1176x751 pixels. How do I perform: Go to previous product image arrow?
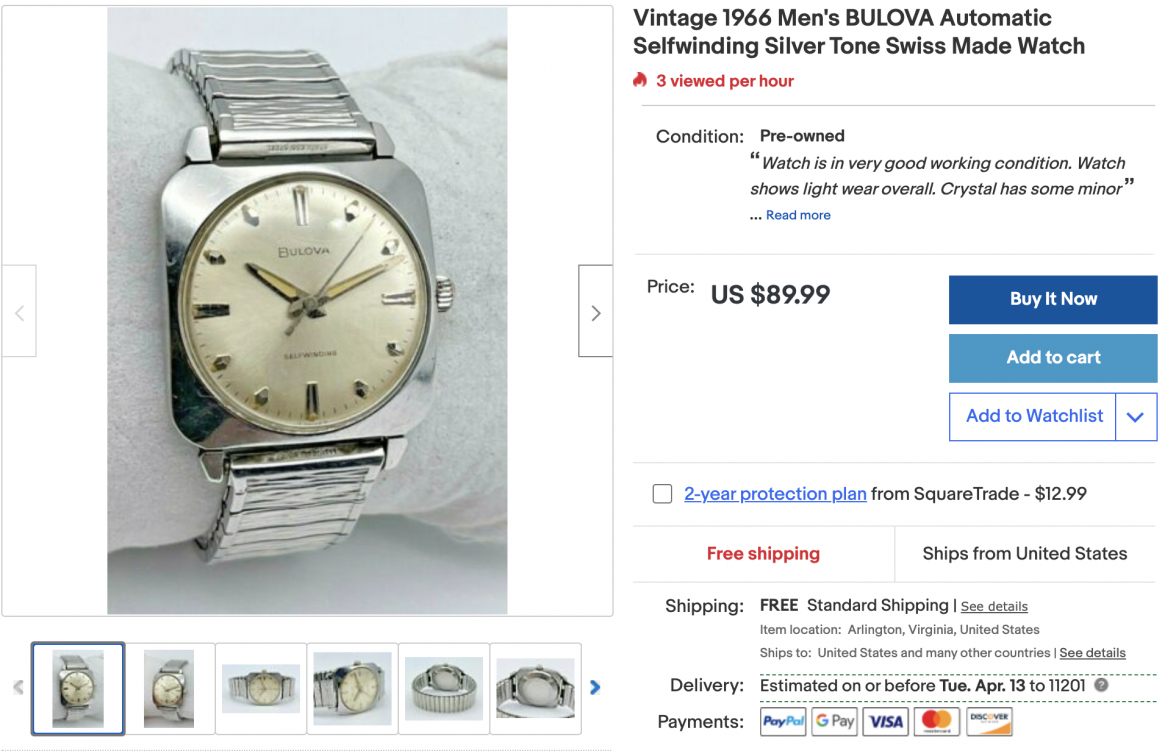tap(20, 311)
